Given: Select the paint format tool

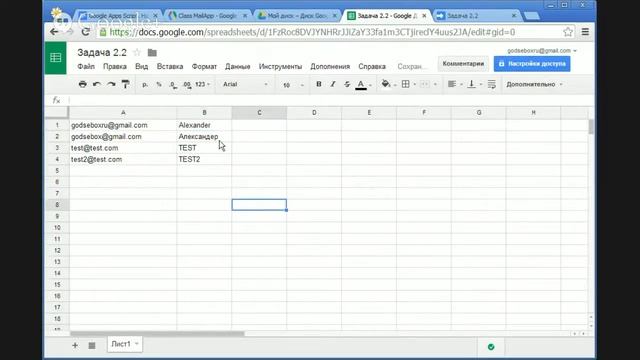Looking at the screenshot, I should (126, 84).
